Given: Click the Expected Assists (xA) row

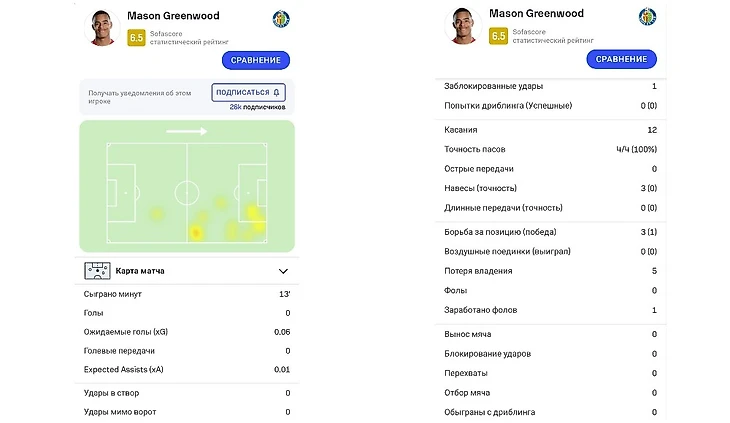Looking at the screenshot, I should tap(187, 369).
